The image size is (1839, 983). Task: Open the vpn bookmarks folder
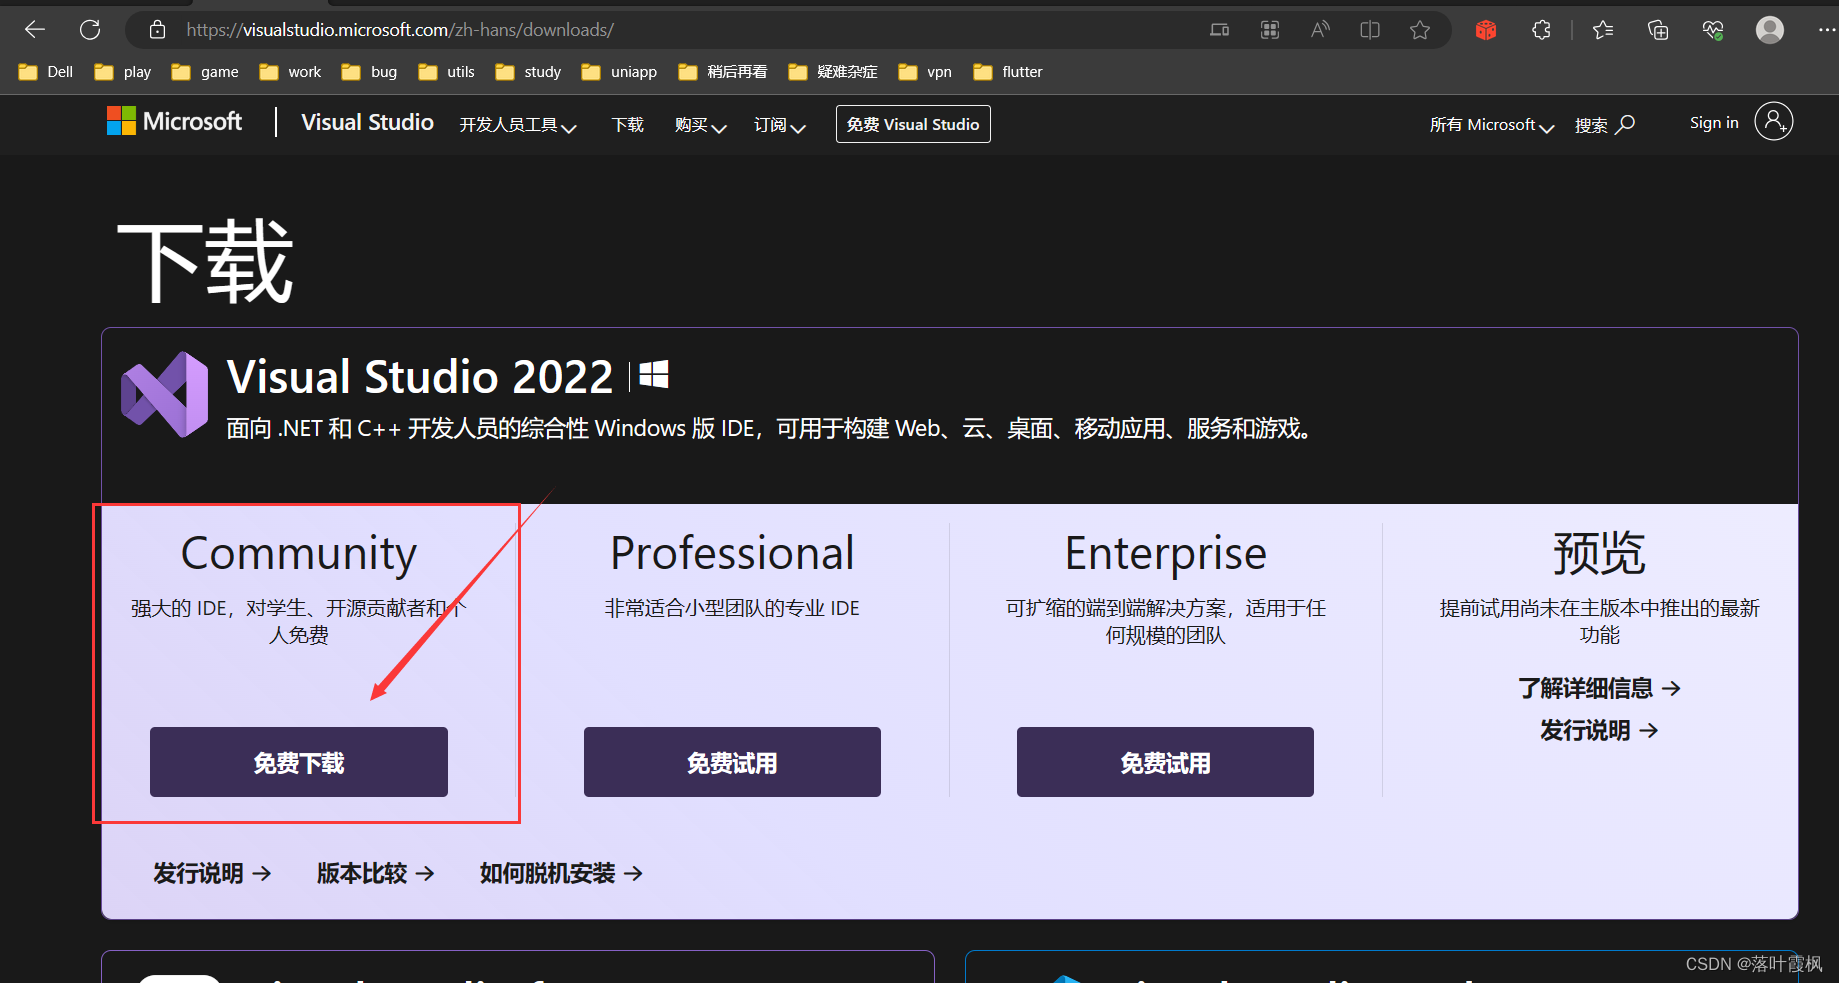925,72
